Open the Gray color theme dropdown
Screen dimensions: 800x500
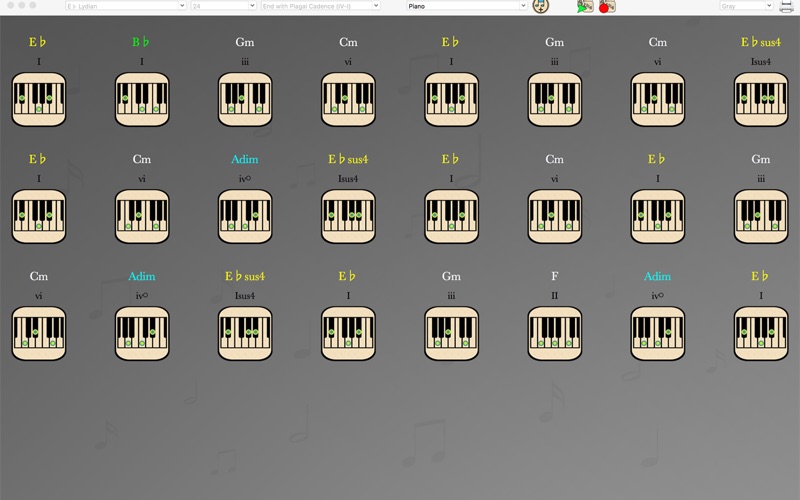pos(746,6)
